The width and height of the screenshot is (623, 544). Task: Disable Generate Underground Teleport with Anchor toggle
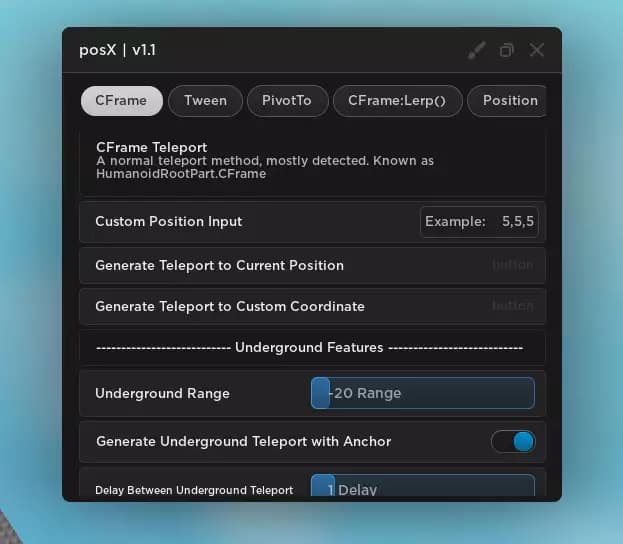(513, 441)
